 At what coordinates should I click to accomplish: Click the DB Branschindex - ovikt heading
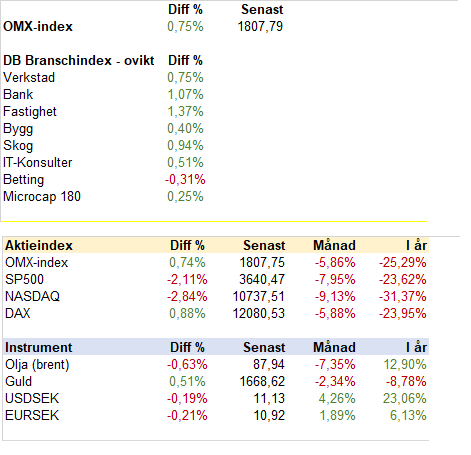click(79, 61)
